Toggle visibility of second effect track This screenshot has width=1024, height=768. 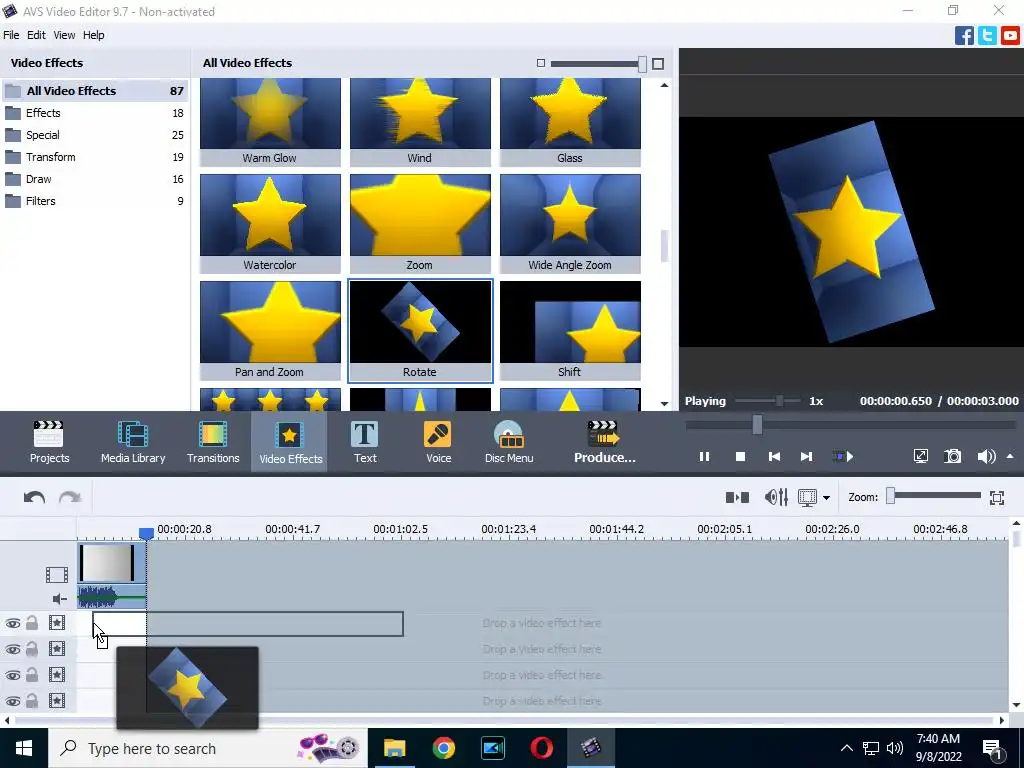tap(12, 649)
